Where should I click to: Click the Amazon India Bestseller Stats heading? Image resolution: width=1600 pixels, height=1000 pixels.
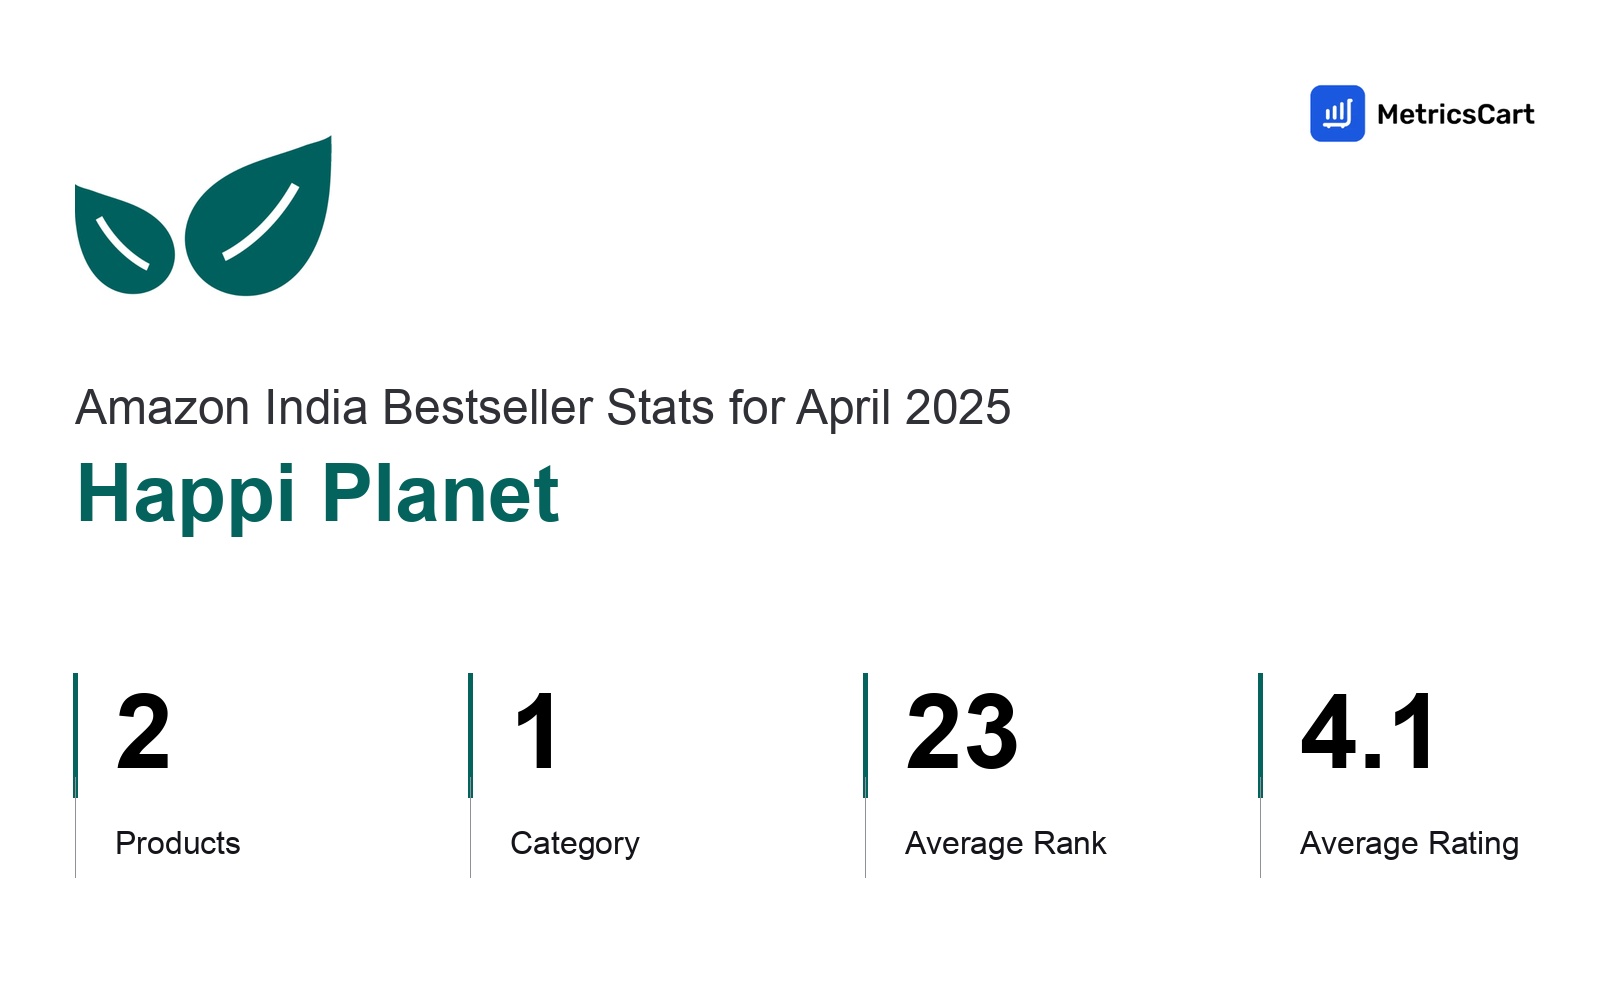tap(543, 408)
